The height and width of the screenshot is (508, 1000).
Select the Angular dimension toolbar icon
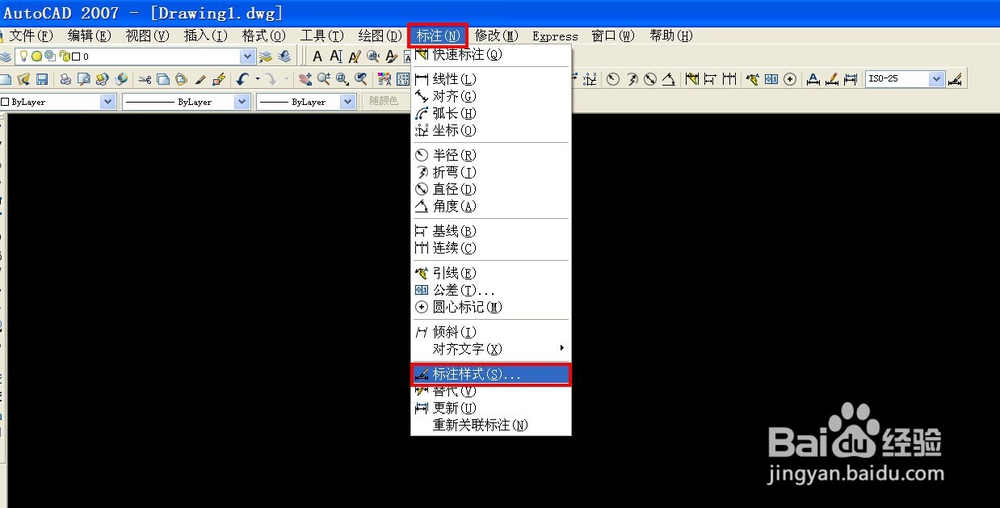pos(668,79)
